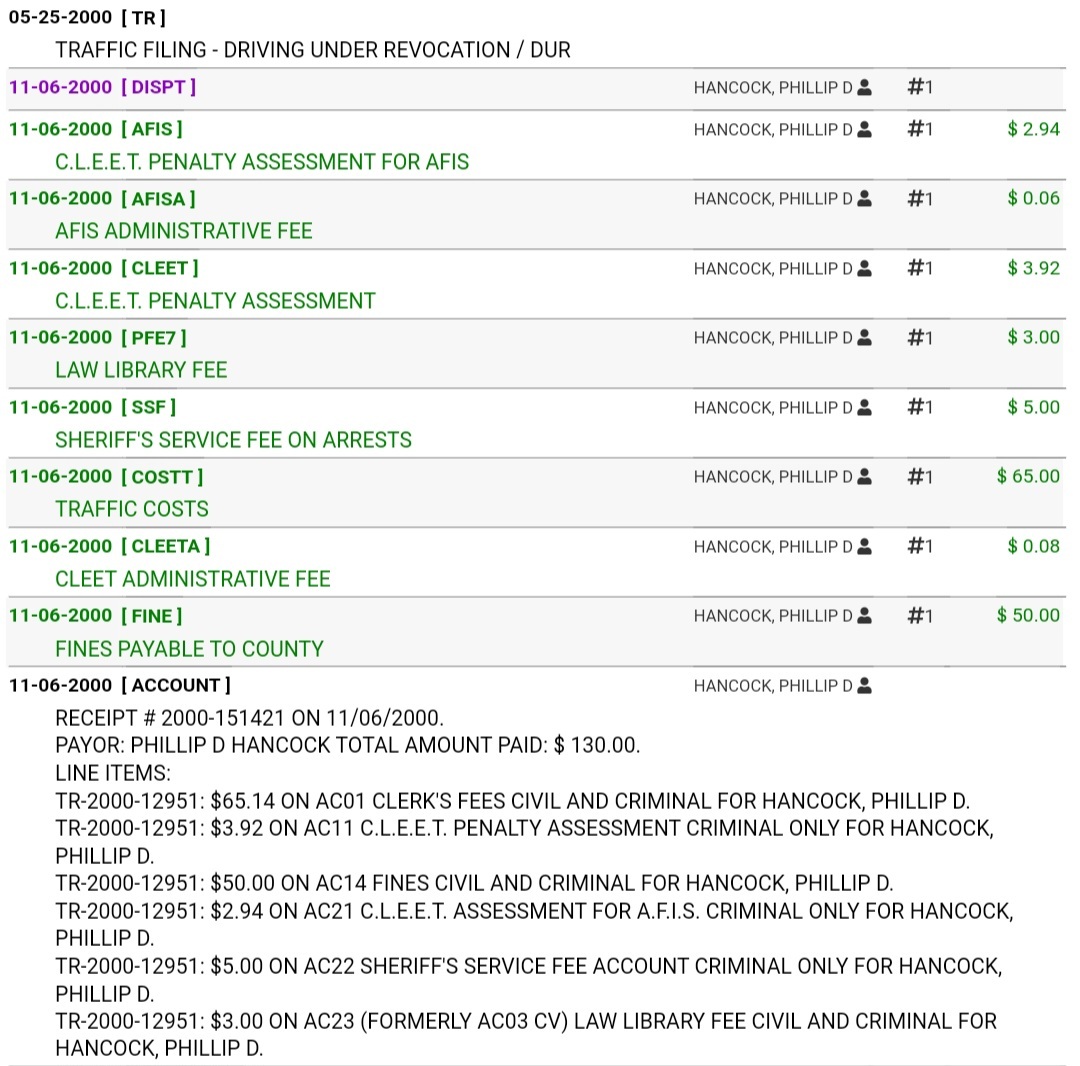Select the person icon in the AFISA row
Viewport: 1080px width, 1066px height.
pos(865,199)
